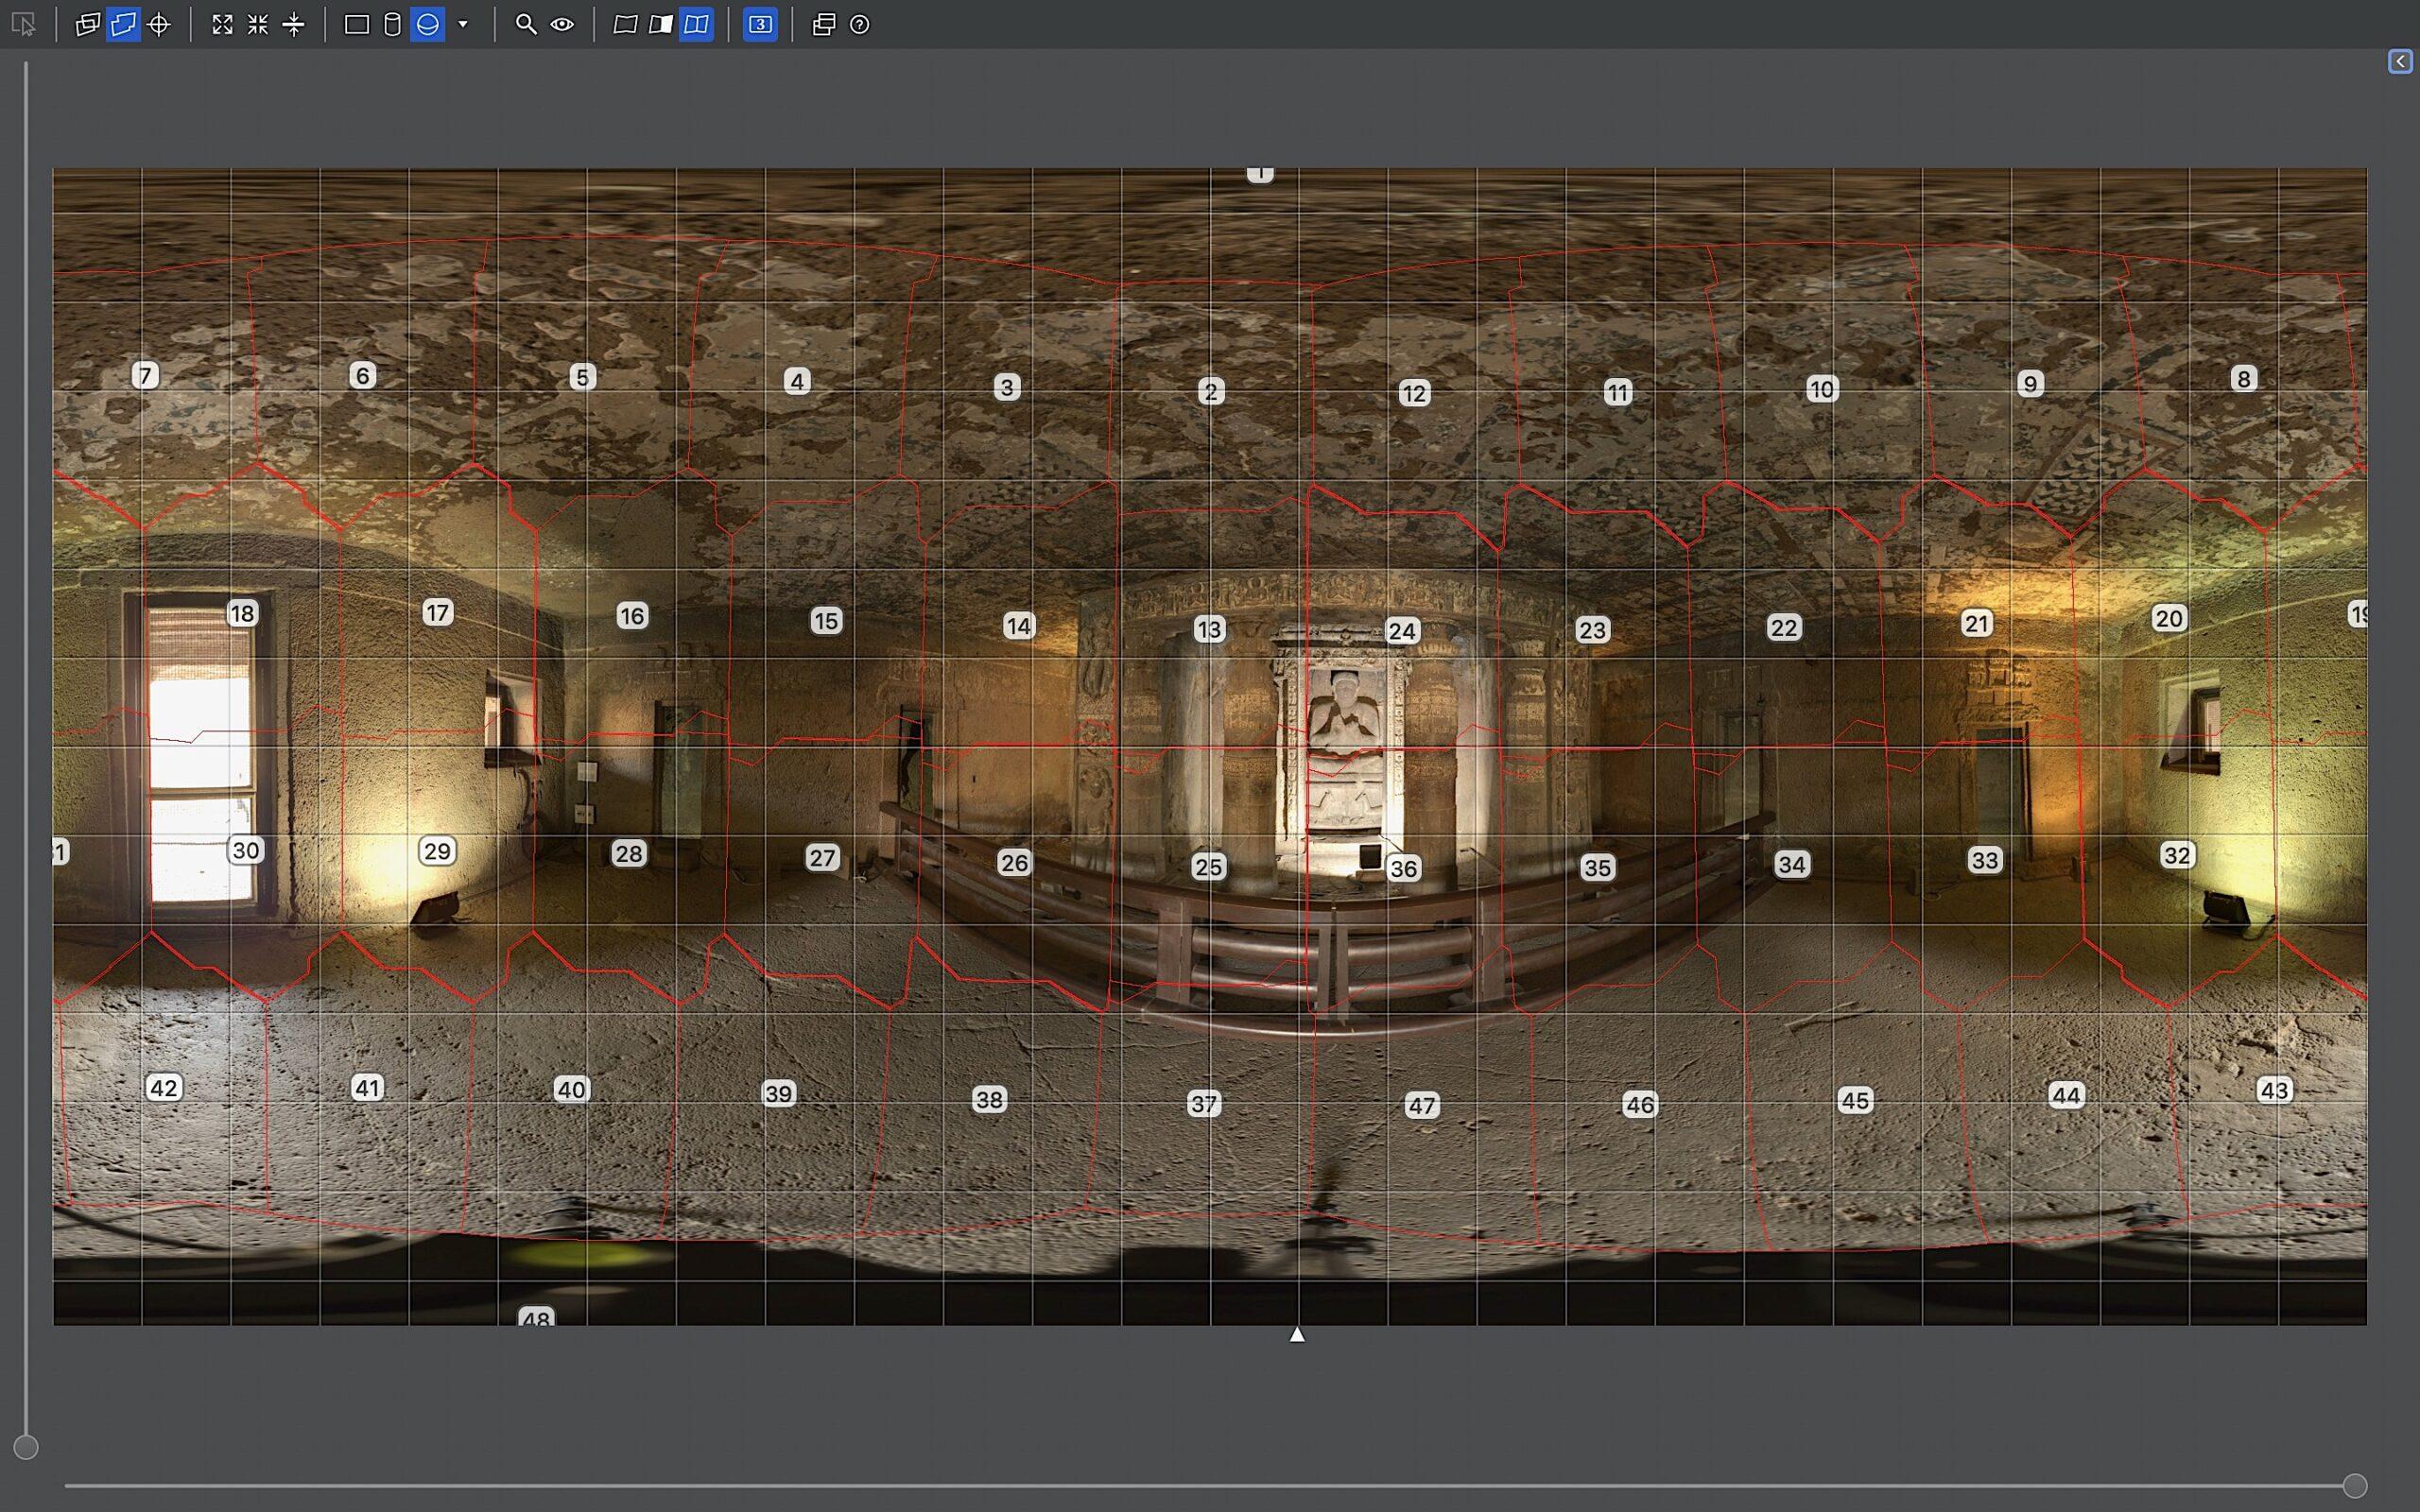Select image number 43 label
Image resolution: width=2420 pixels, height=1512 pixels.
tap(2274, 1091)
